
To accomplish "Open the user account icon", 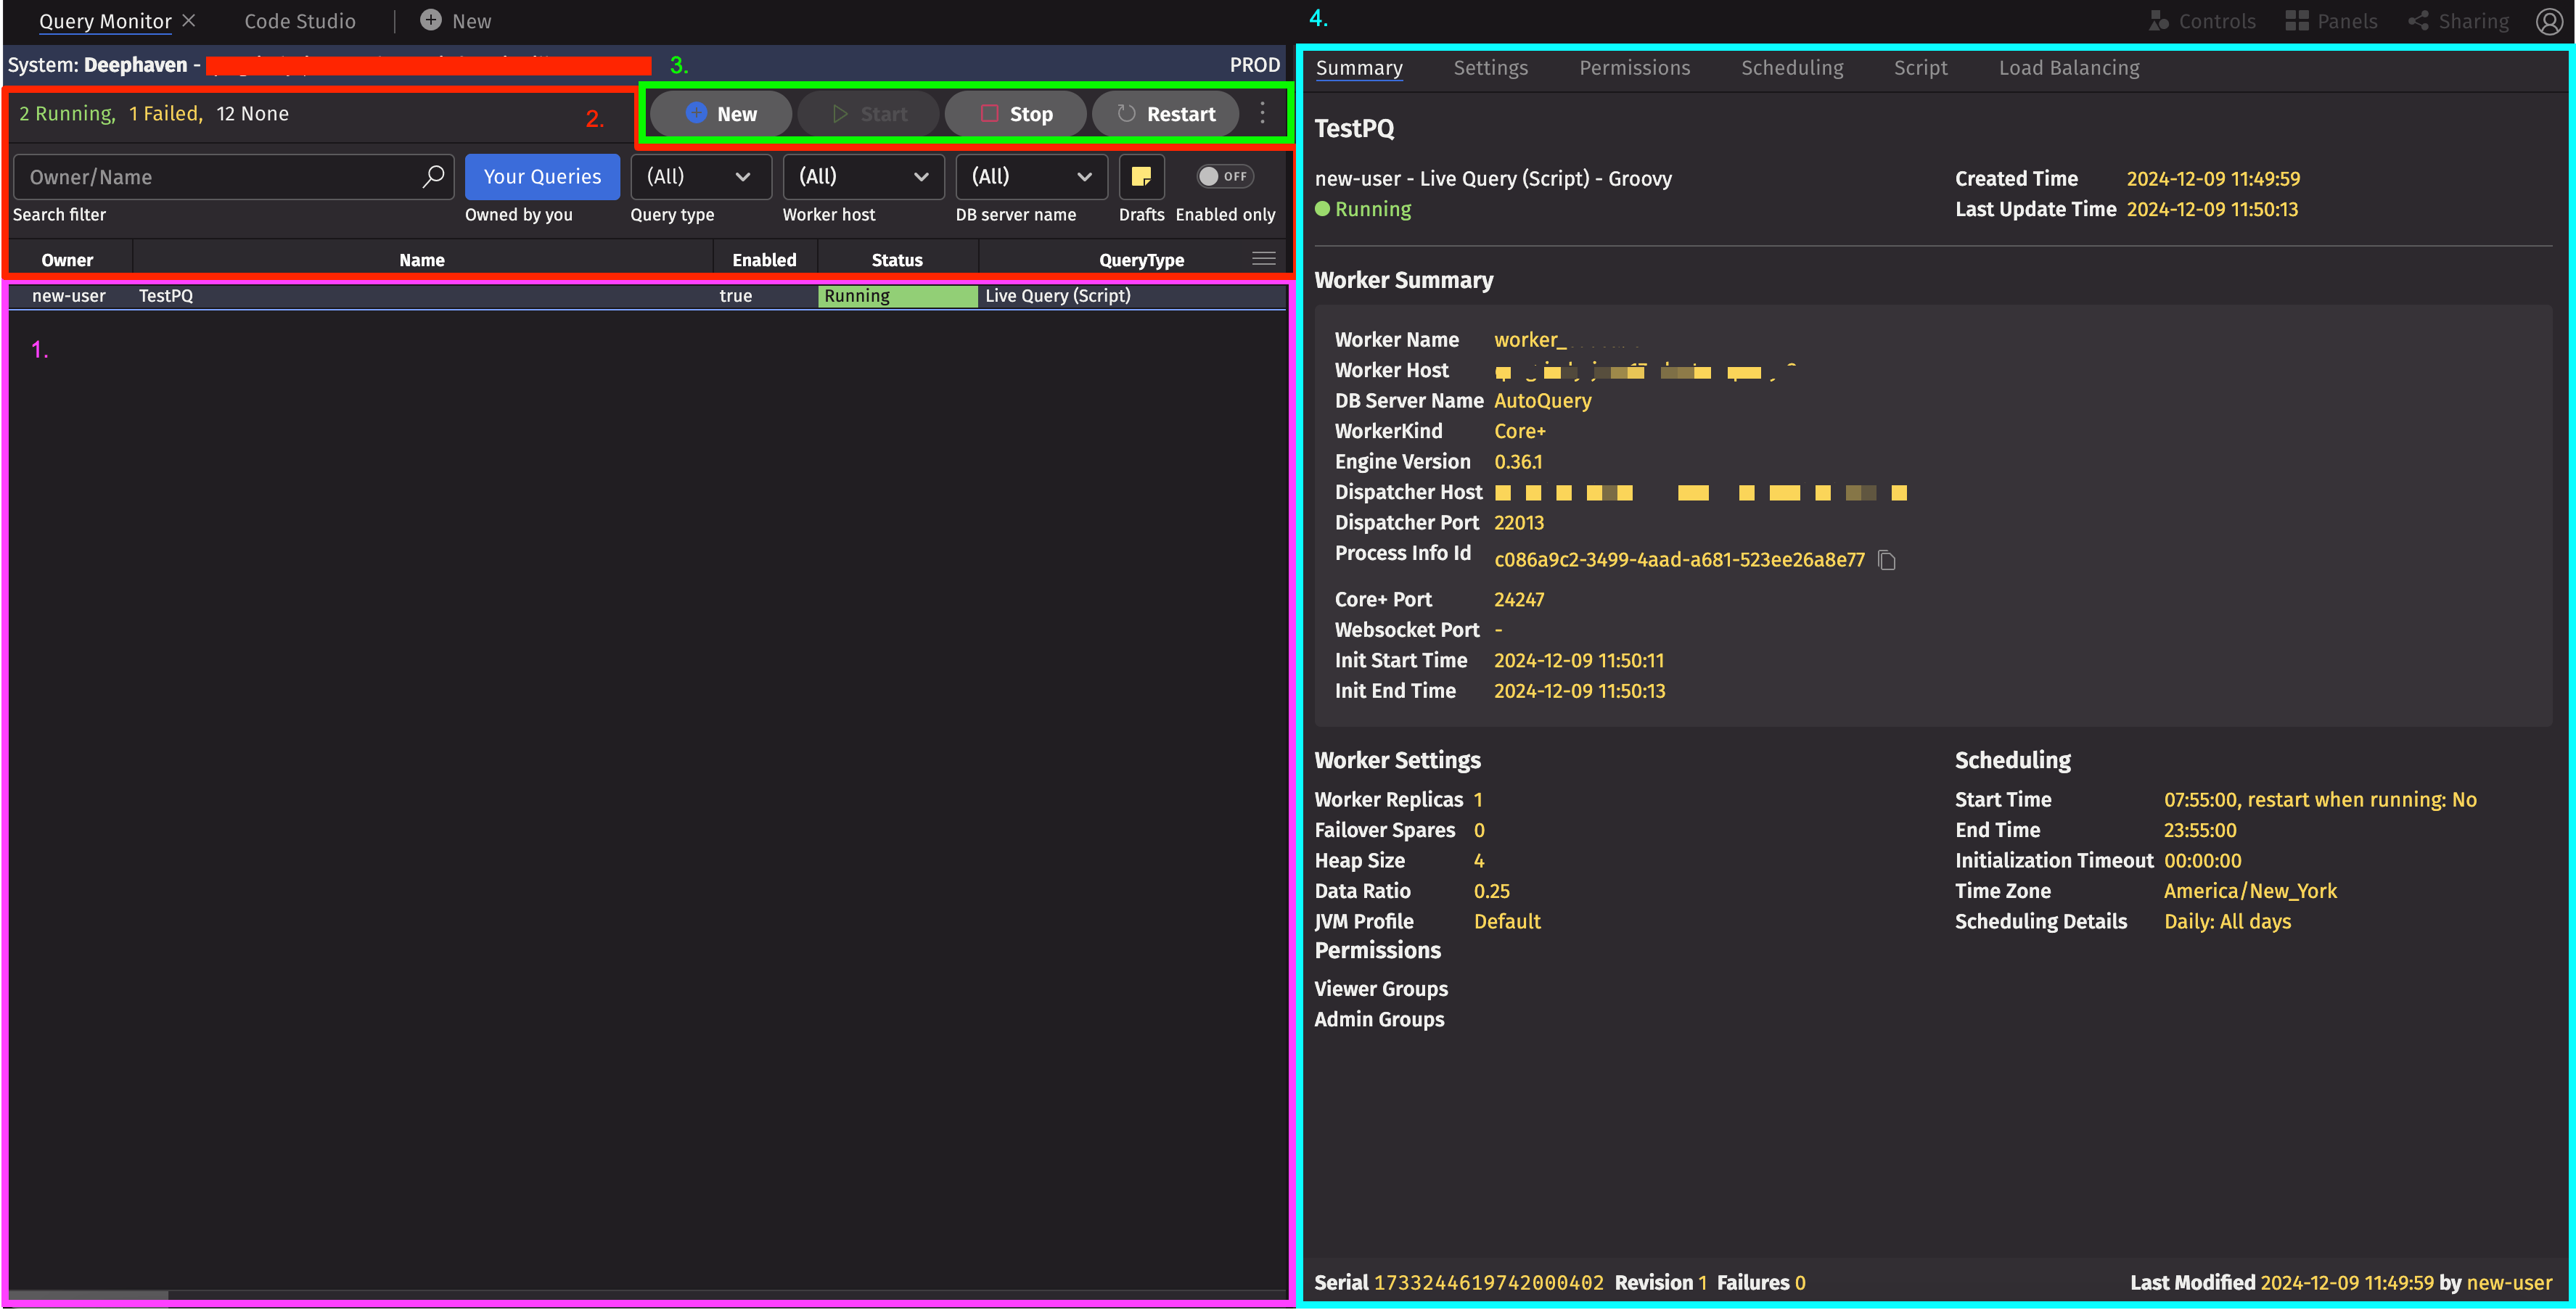I will pyautogui.click(x=2549, y=21).
